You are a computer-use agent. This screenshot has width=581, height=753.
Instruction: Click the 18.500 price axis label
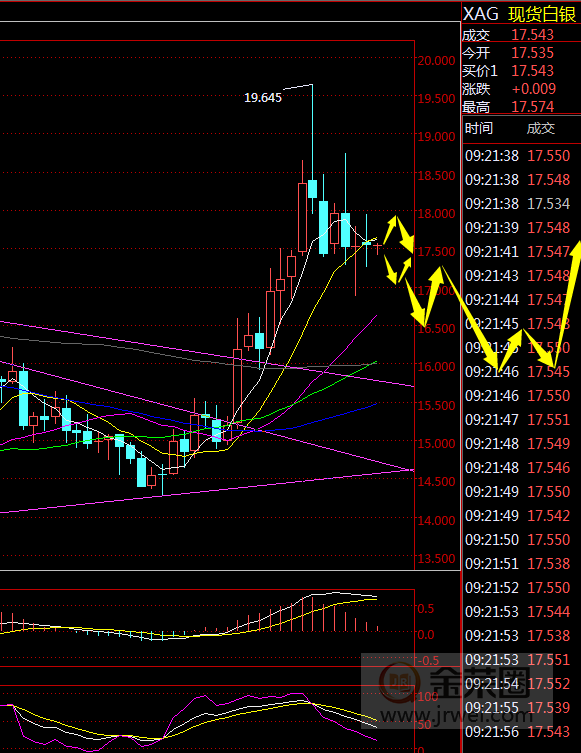[436, 175]
